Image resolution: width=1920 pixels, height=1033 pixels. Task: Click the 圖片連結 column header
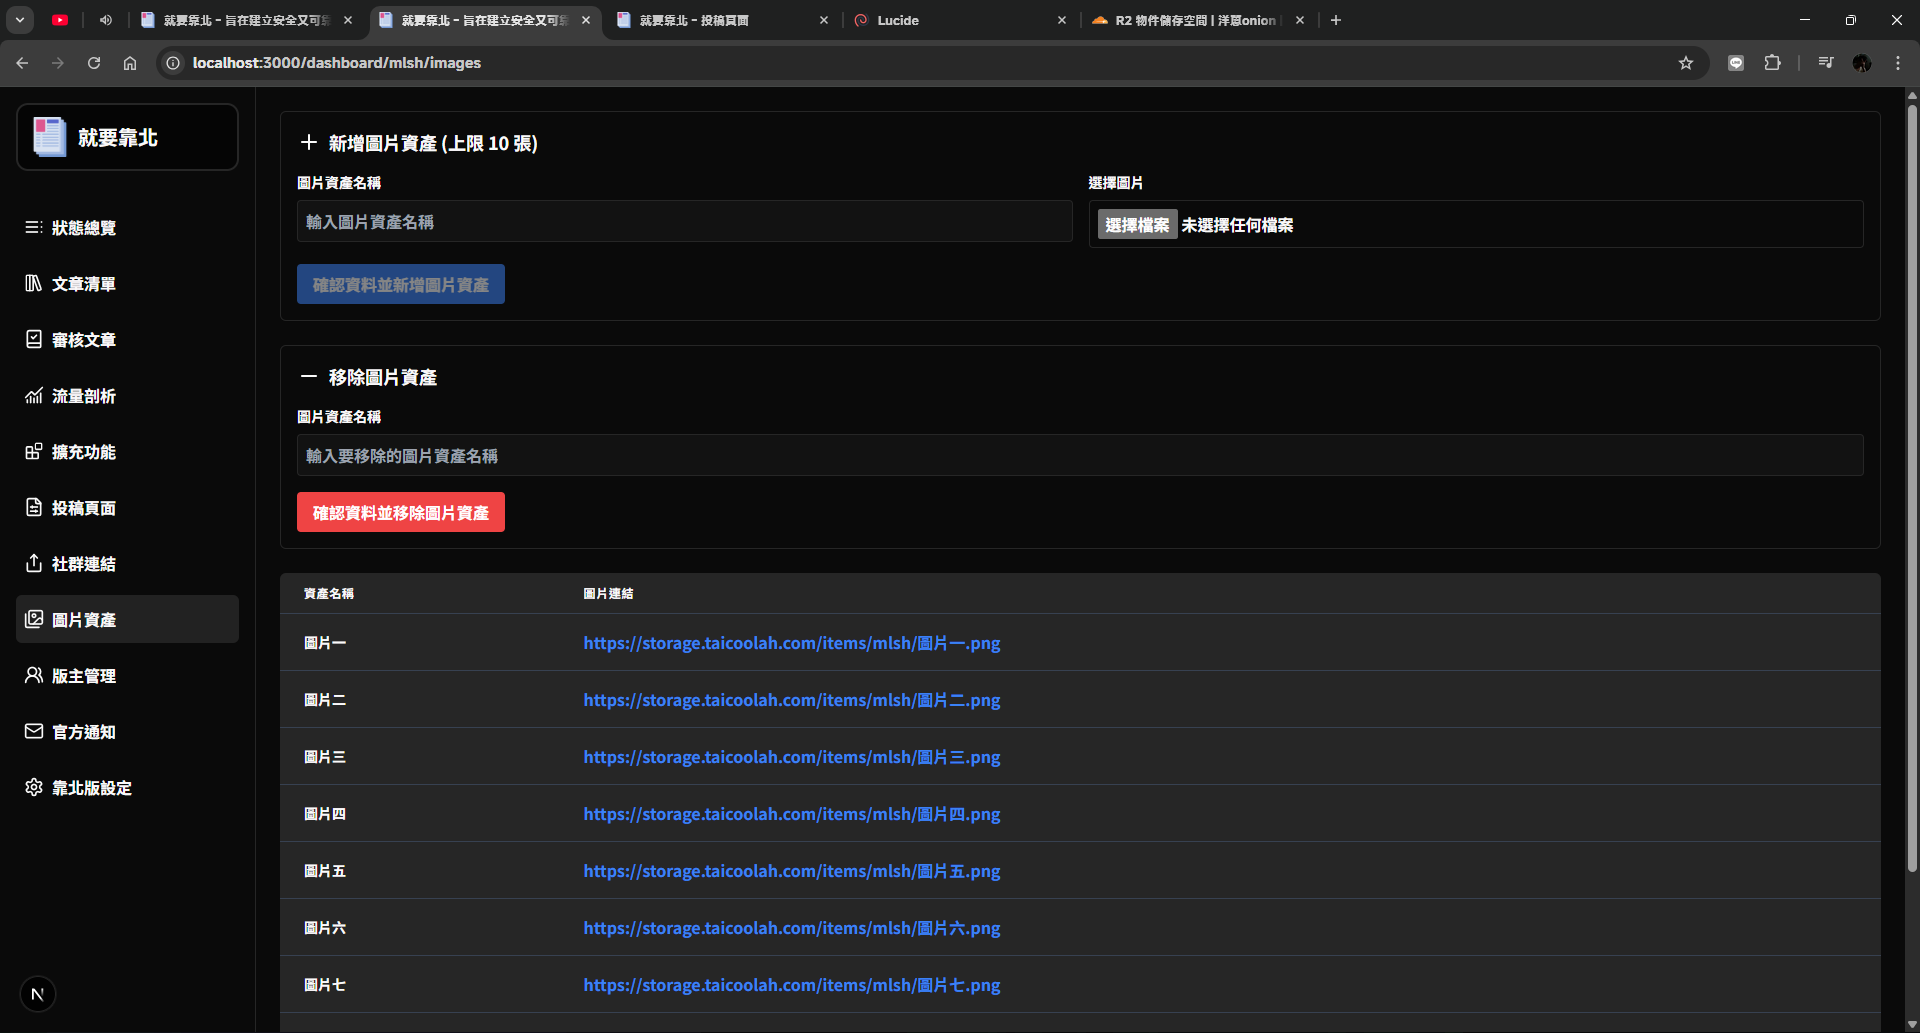[x=608, y=594]
